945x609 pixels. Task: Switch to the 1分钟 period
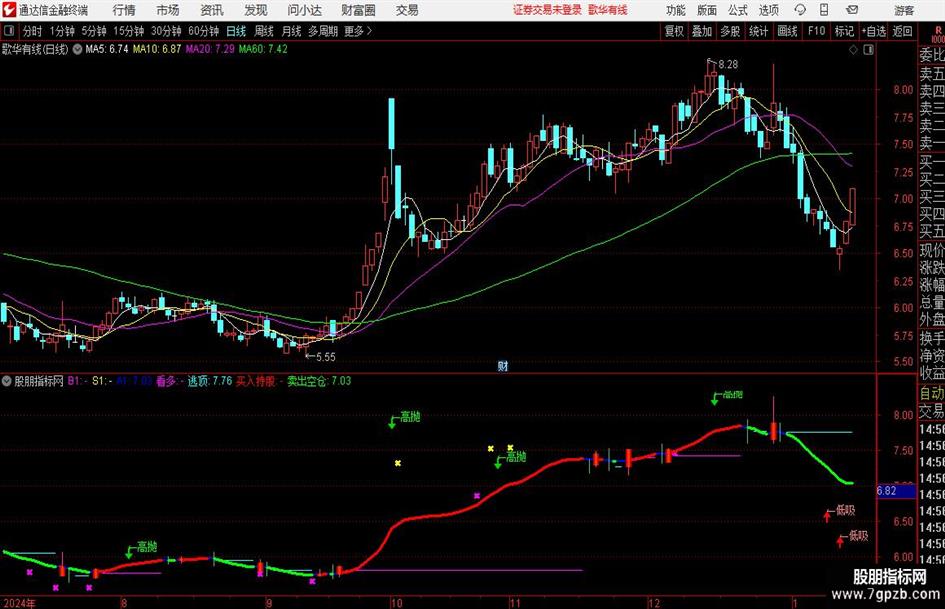[x=62, y=31]
